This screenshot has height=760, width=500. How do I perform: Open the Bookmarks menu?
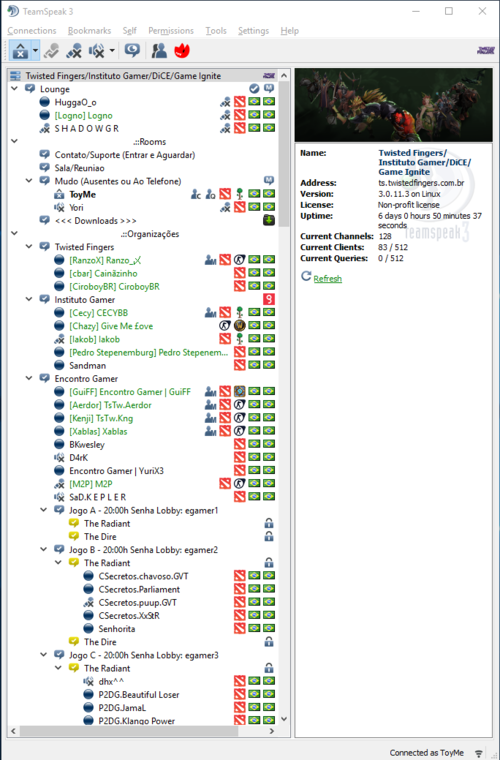[89, 31]
